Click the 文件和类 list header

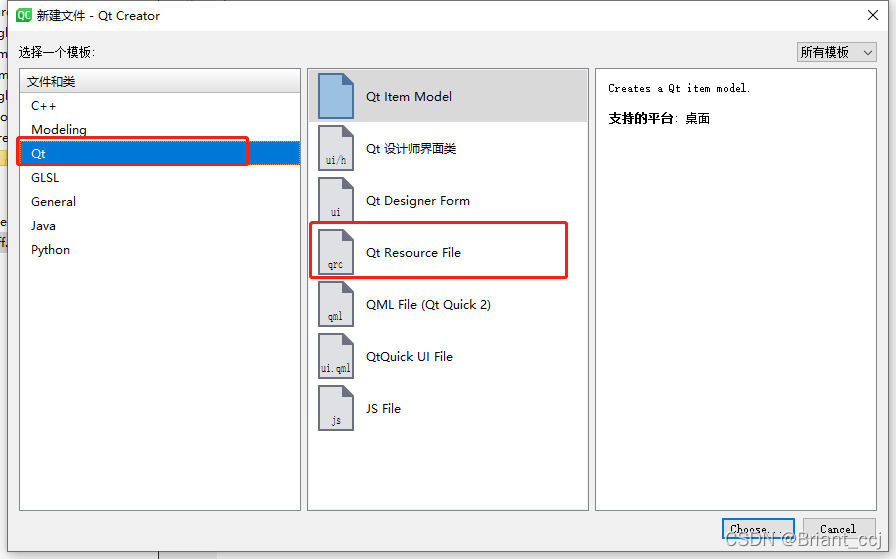point(160,81)
